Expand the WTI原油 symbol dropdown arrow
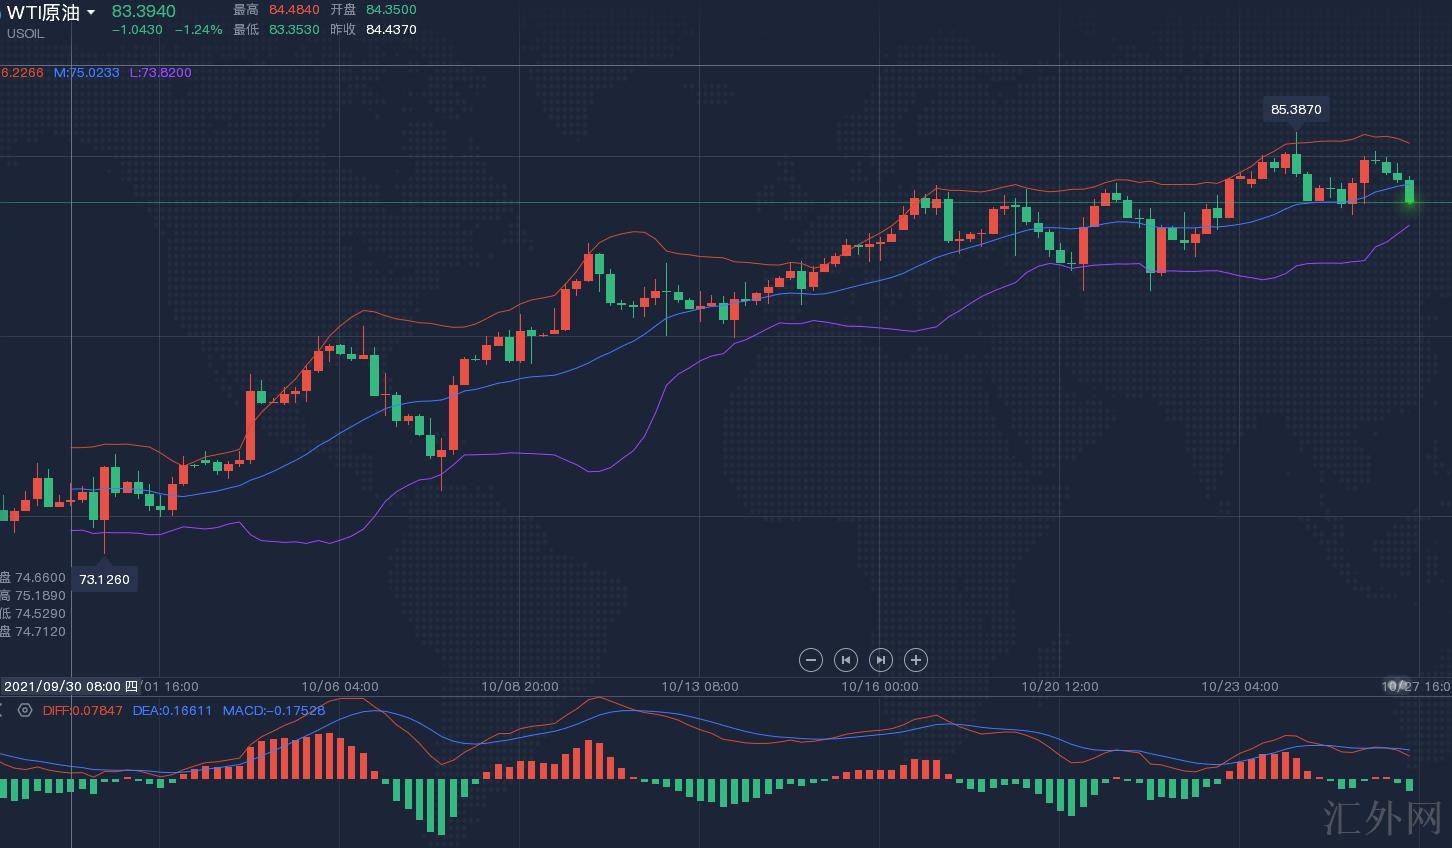The height and width of the screenshot is (848, 1452). click(x=92, y=13)
